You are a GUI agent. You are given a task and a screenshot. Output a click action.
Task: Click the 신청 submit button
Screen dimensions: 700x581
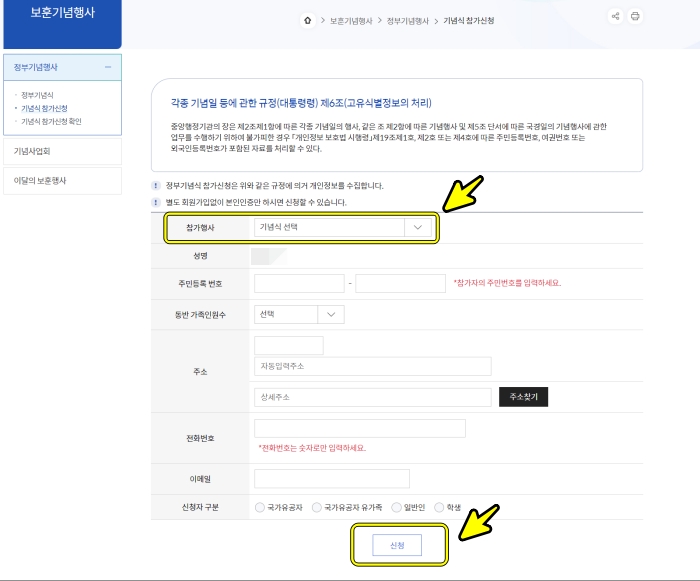tap(397, 545)
